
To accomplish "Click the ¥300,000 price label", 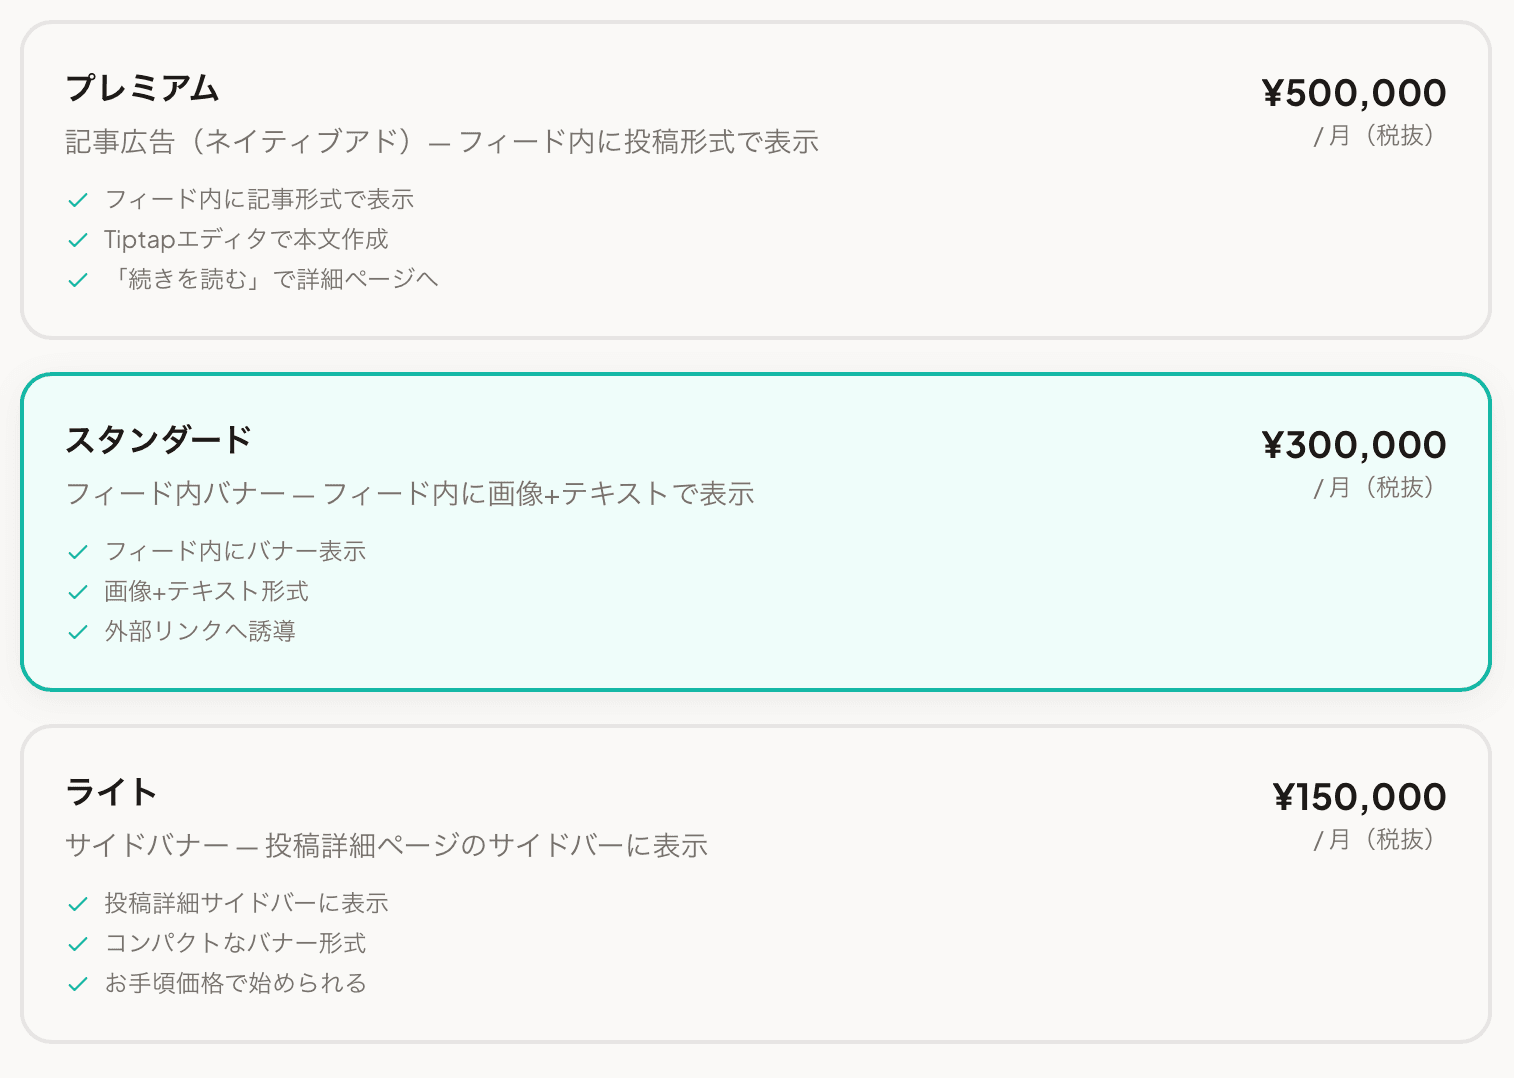I will click(x=1354, y=445).
